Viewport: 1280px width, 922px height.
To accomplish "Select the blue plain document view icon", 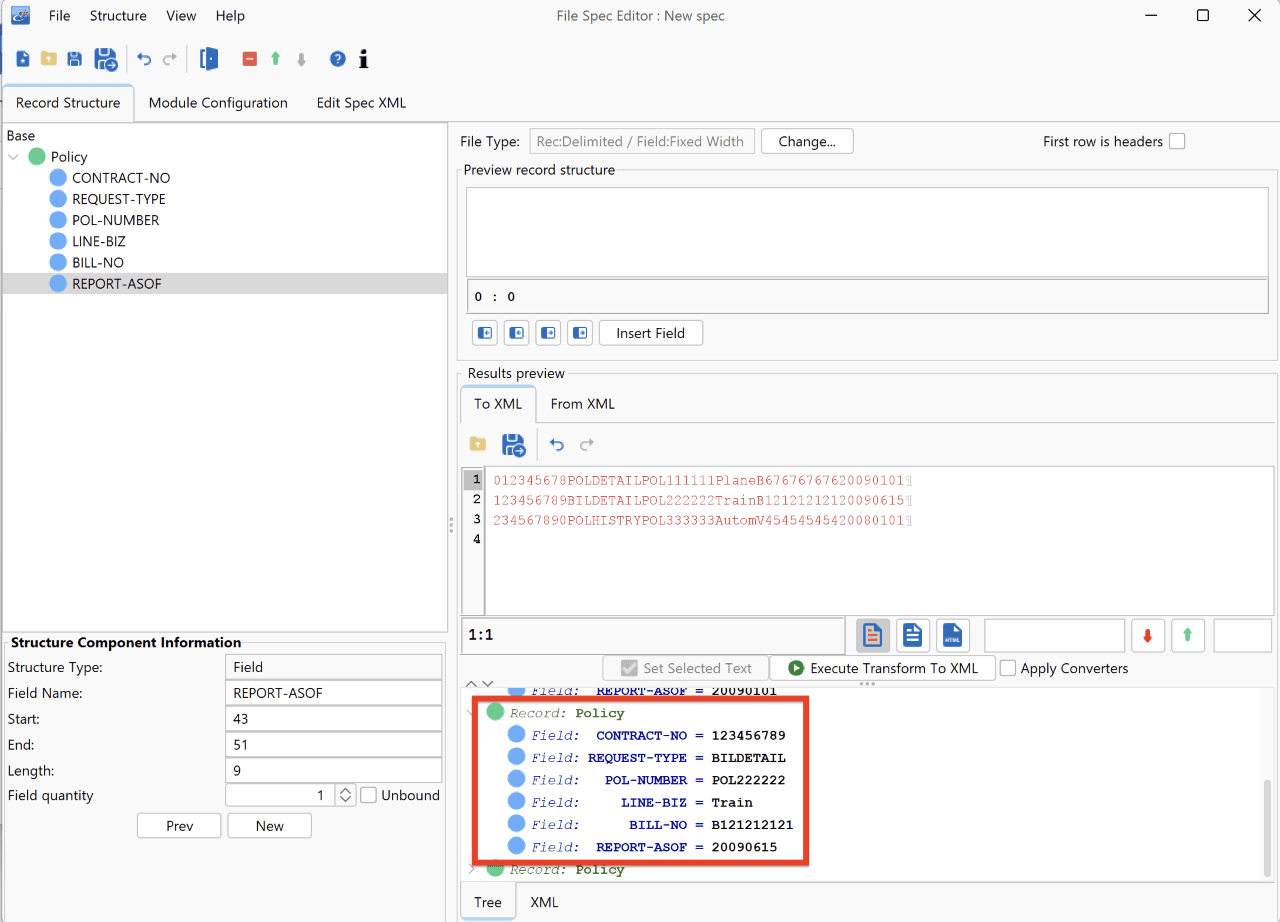I will point(912,635).
